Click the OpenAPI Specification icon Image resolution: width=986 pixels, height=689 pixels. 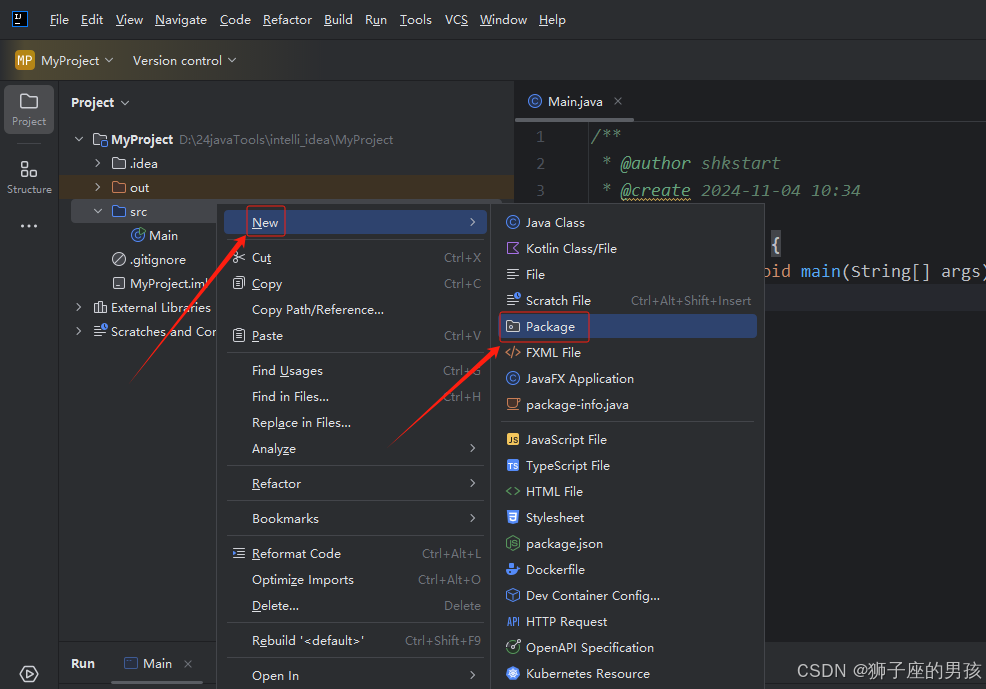click(513, 647)
